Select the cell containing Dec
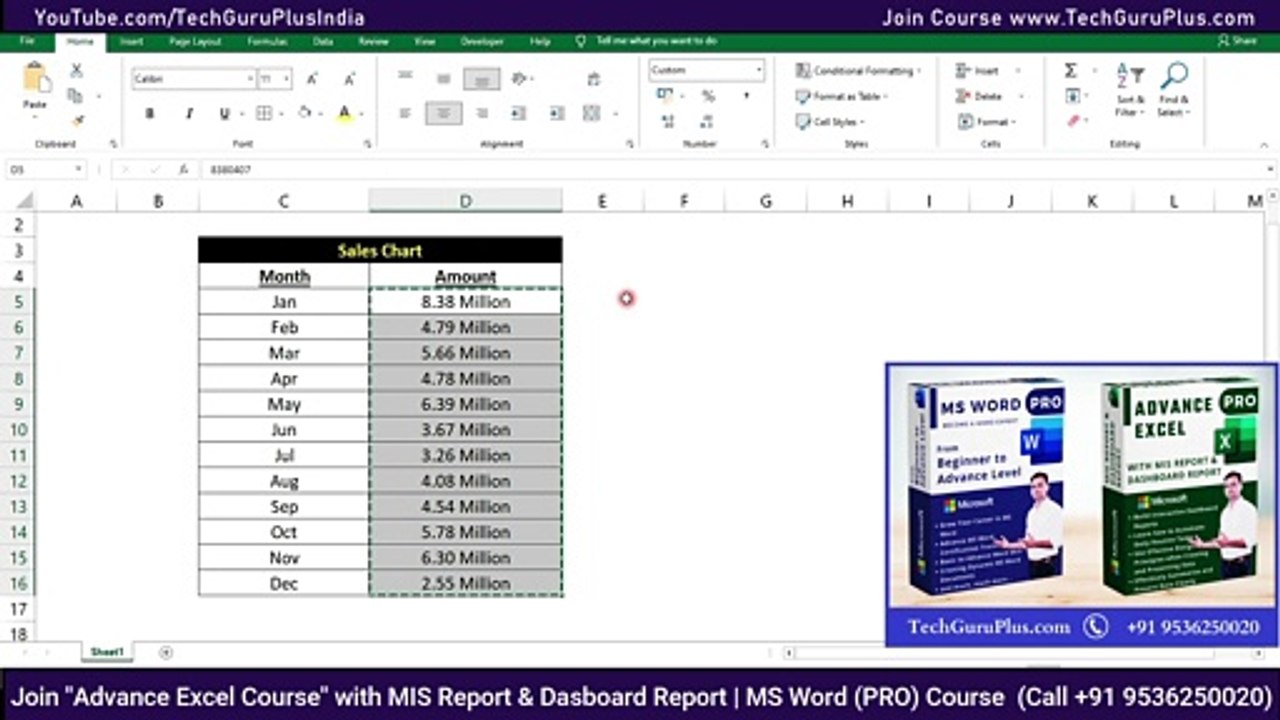Image resolution: width=1280 pixels, height=720 pixels. pos(284,583)
